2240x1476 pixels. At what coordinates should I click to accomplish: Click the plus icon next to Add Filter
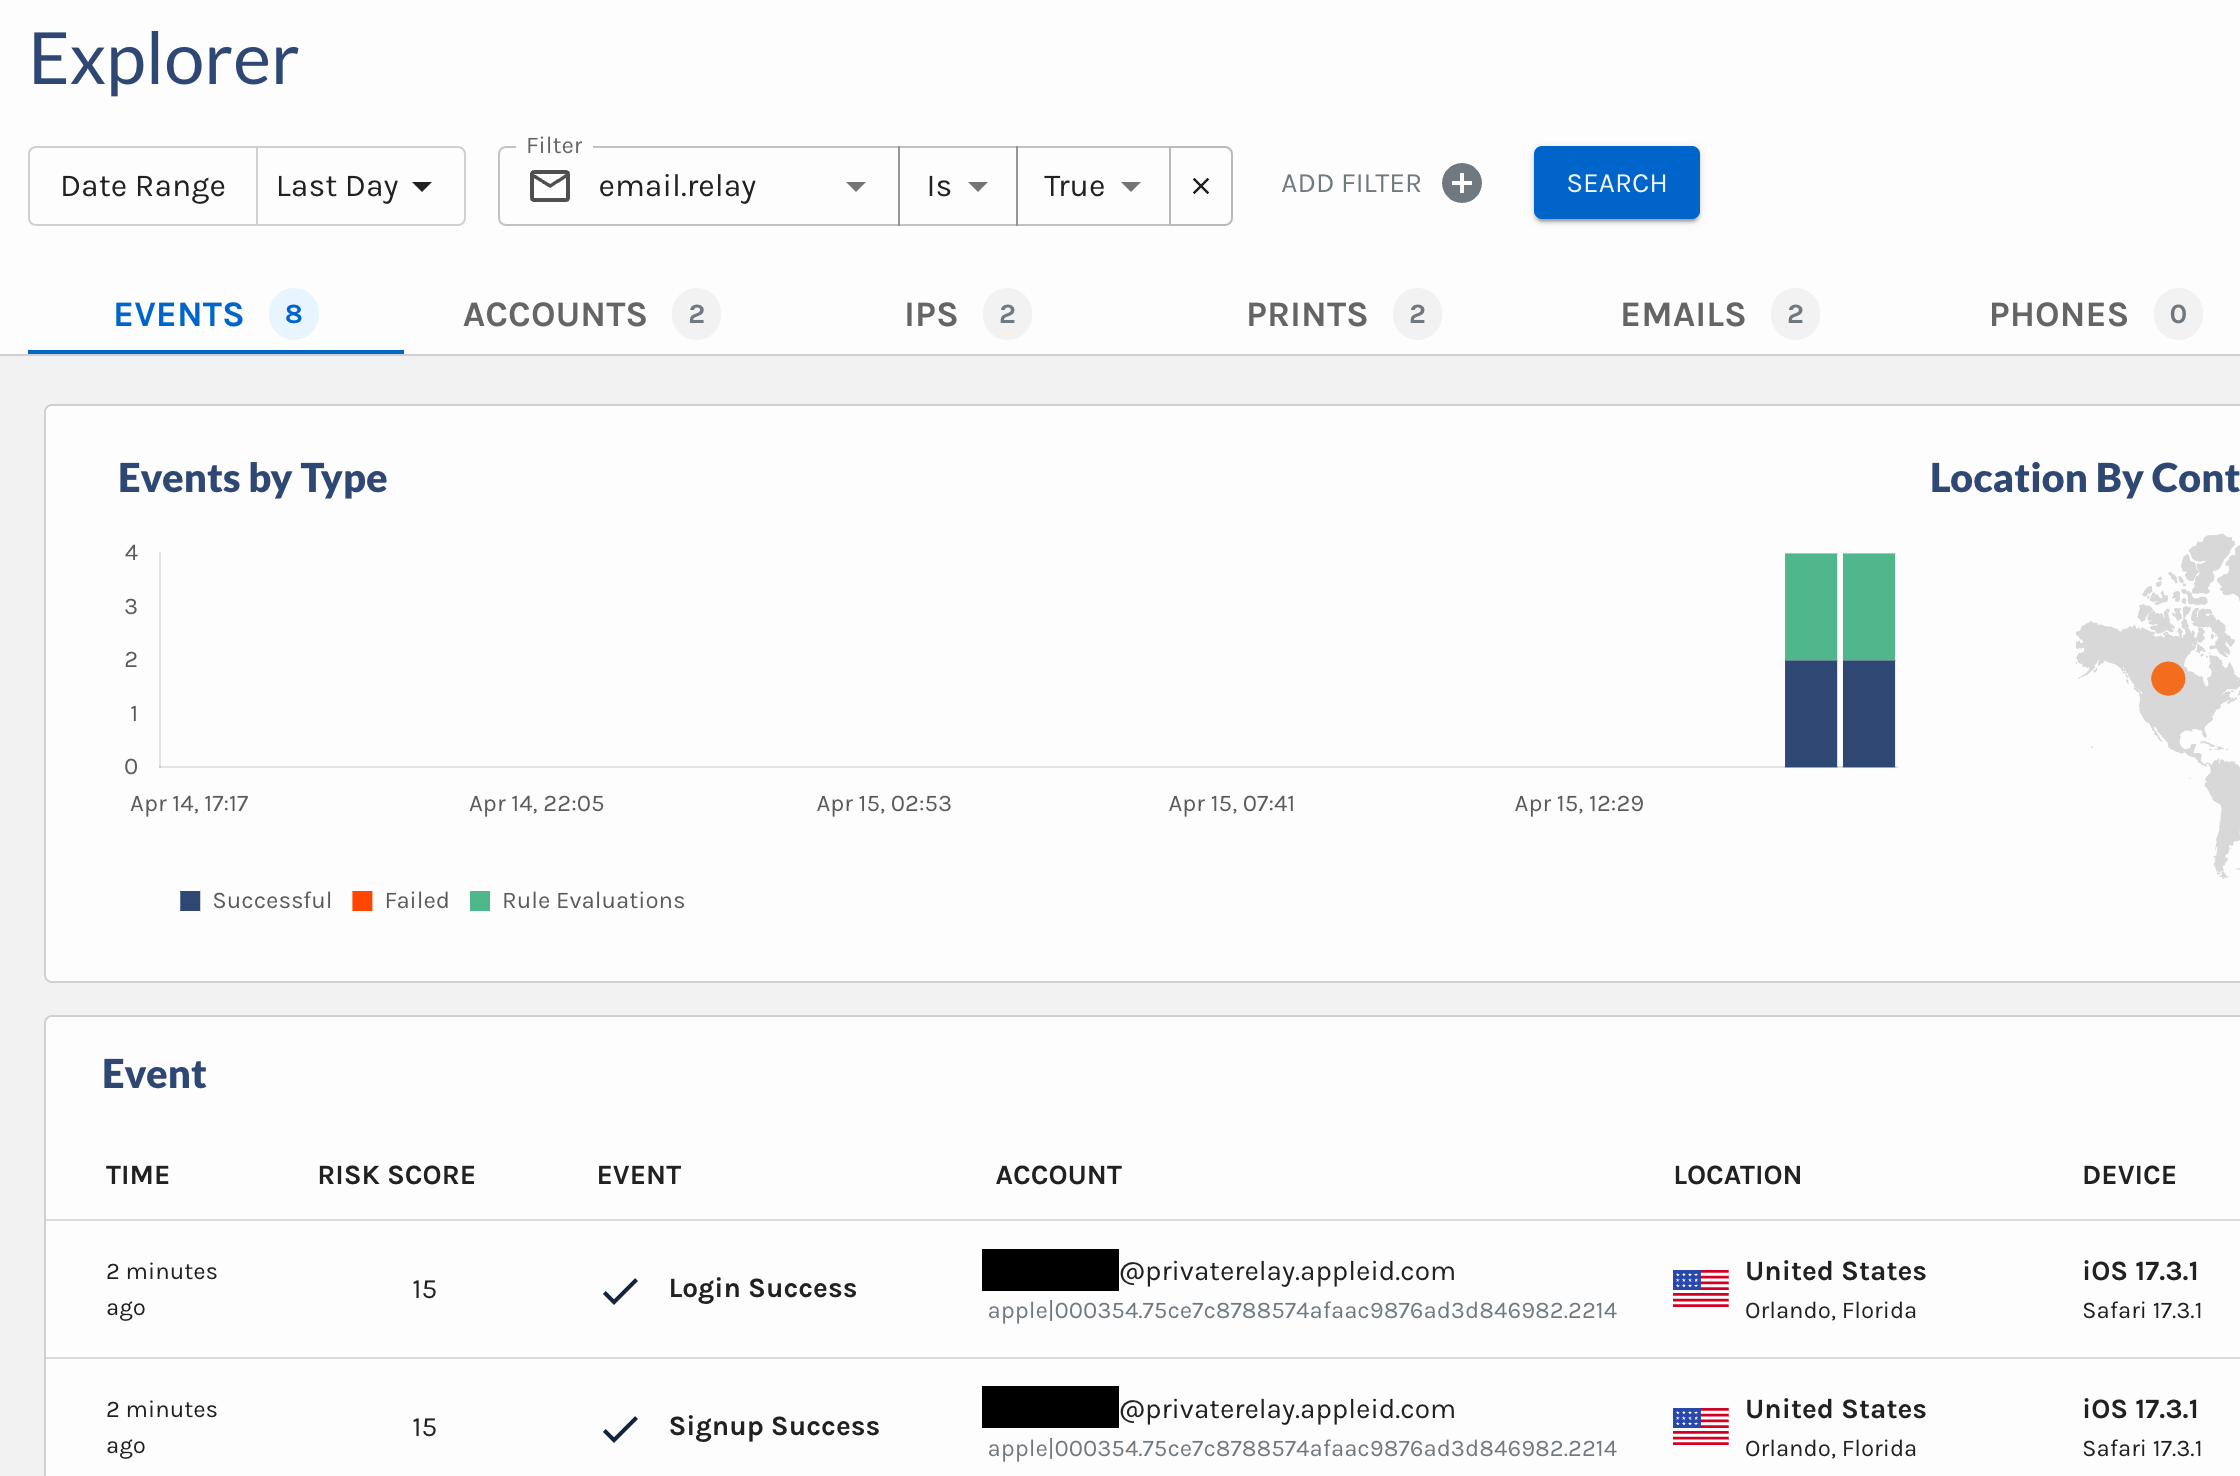pos(1462,183)
